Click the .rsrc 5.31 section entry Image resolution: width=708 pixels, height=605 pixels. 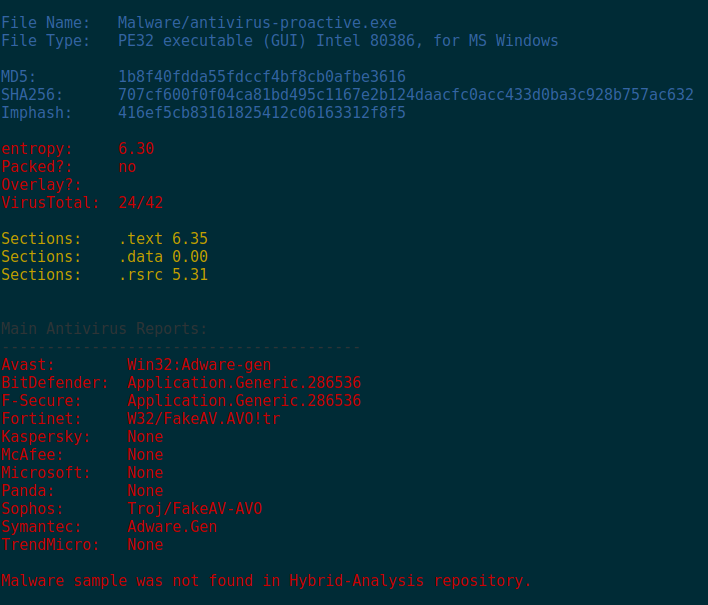click(163, 275)
